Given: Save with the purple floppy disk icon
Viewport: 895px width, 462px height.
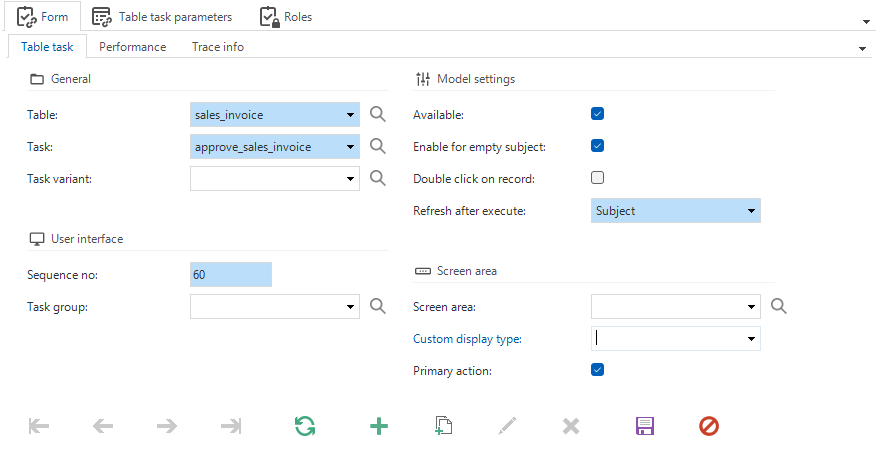Looking at the screenshot, I should 645,426.
